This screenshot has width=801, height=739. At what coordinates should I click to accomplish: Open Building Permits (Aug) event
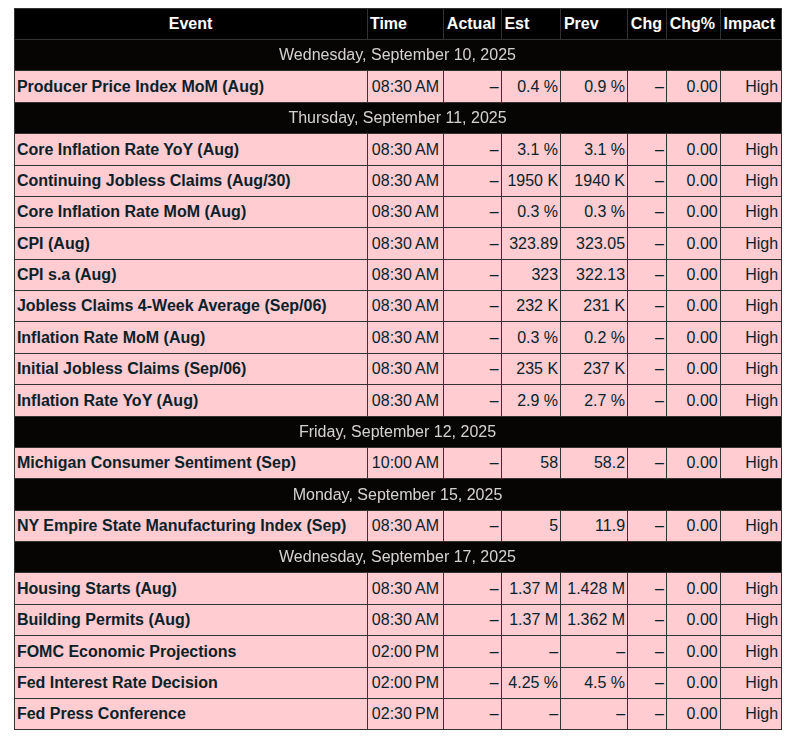(x=104, y=619)
